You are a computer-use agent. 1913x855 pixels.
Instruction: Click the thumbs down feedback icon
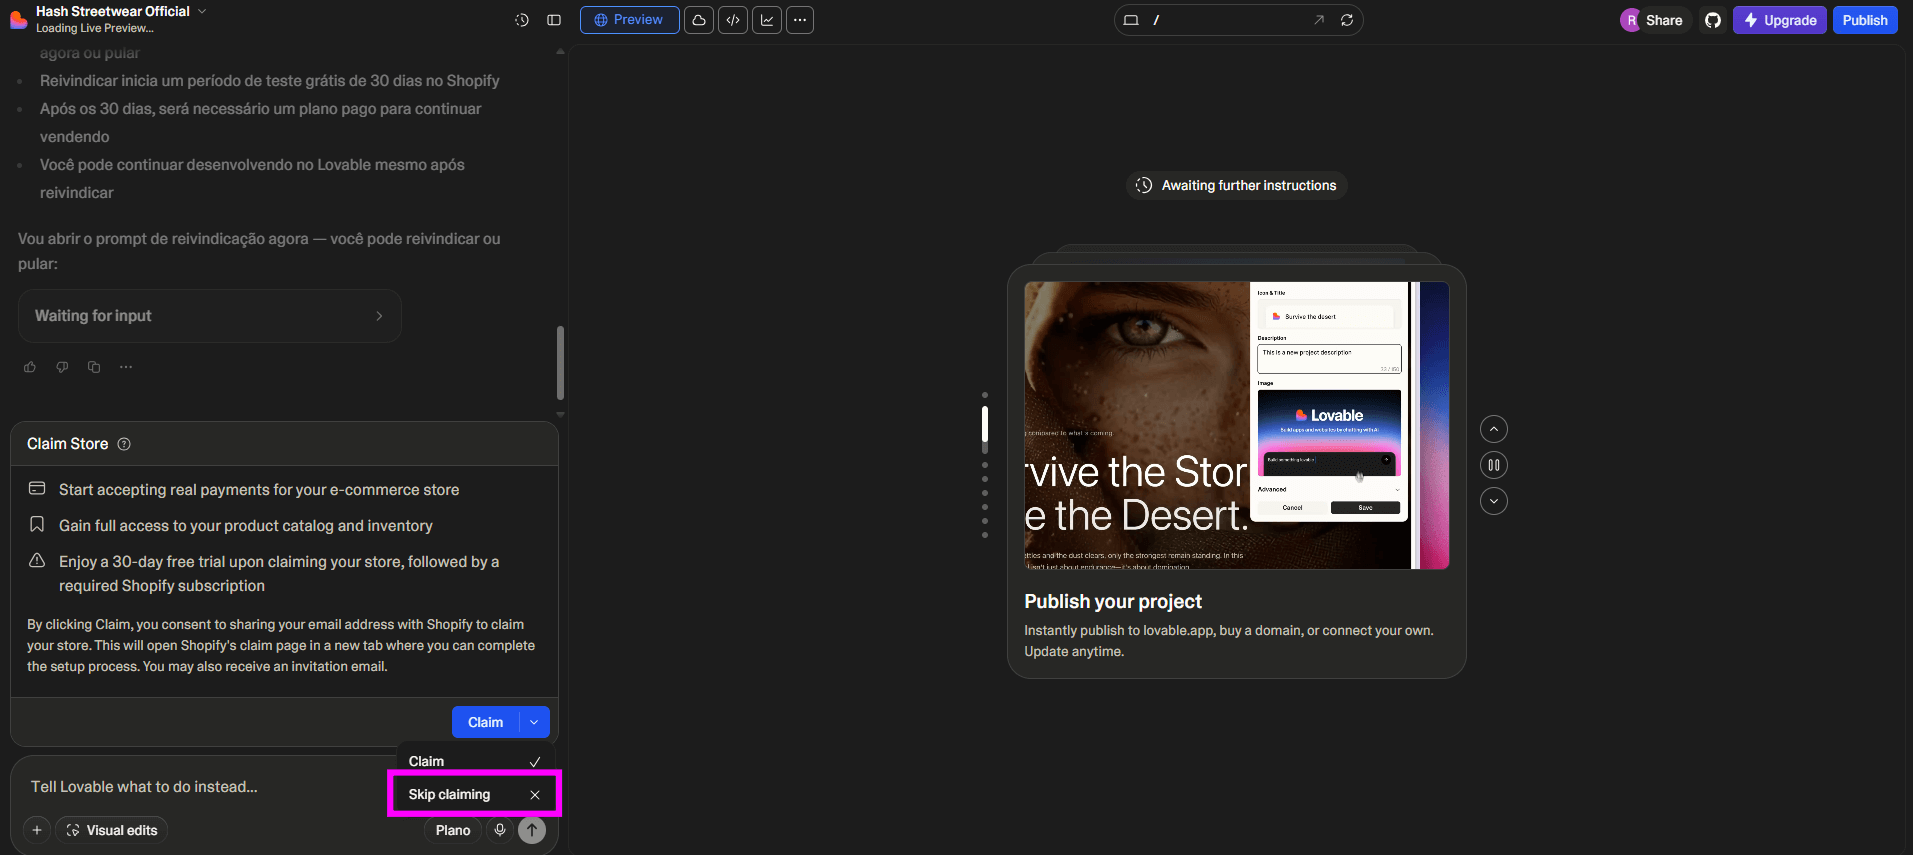(x=62, y=367)
